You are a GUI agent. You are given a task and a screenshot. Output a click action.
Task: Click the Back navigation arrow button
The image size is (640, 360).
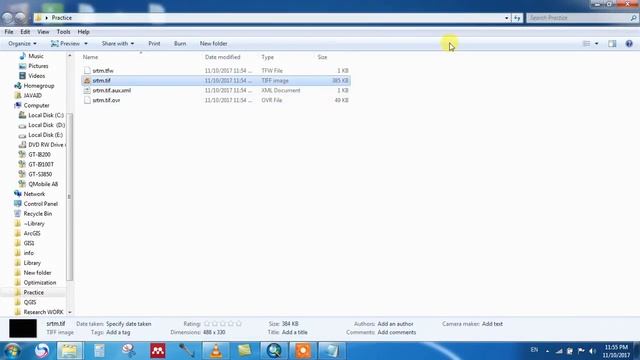pos(8,18)
